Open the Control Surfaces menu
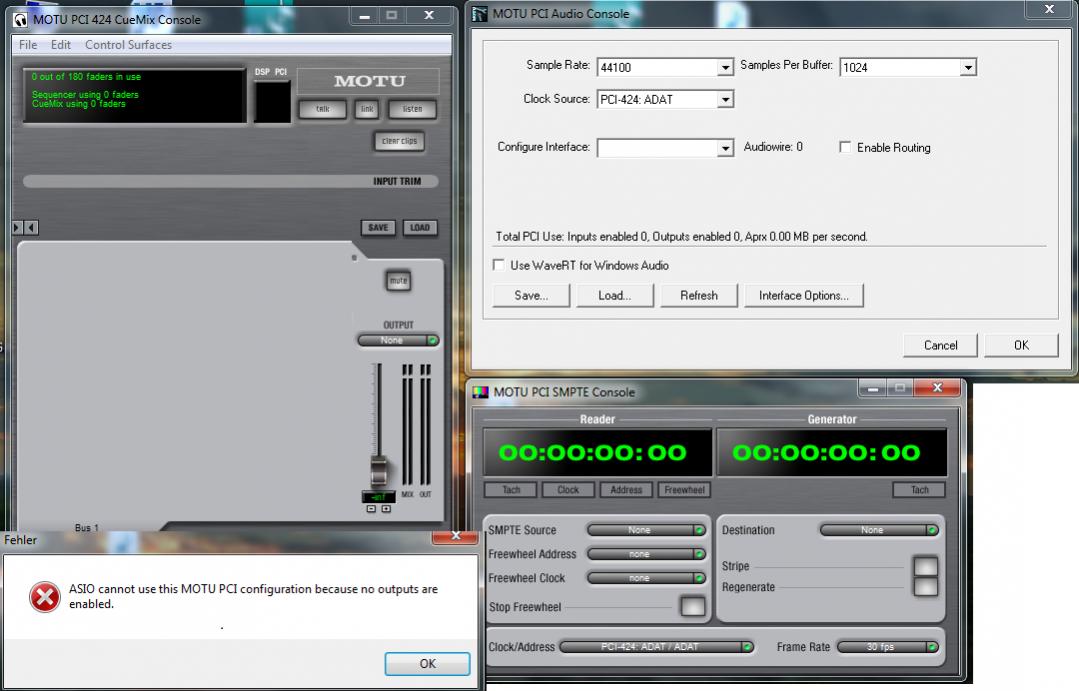1079x691 pixels. click(129, 45)
